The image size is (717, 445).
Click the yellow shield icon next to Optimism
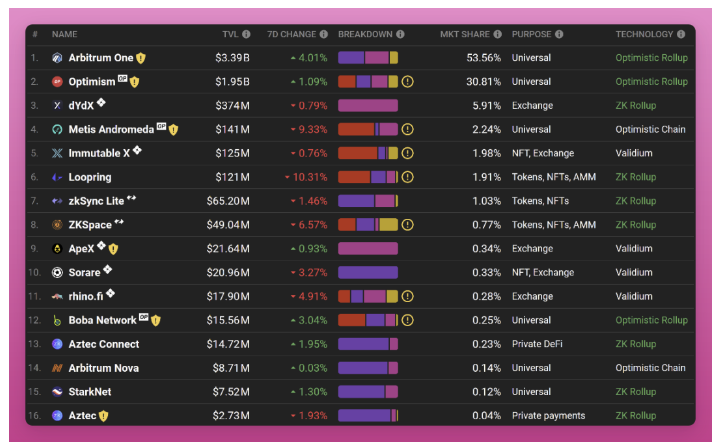[x=134, y=82]
